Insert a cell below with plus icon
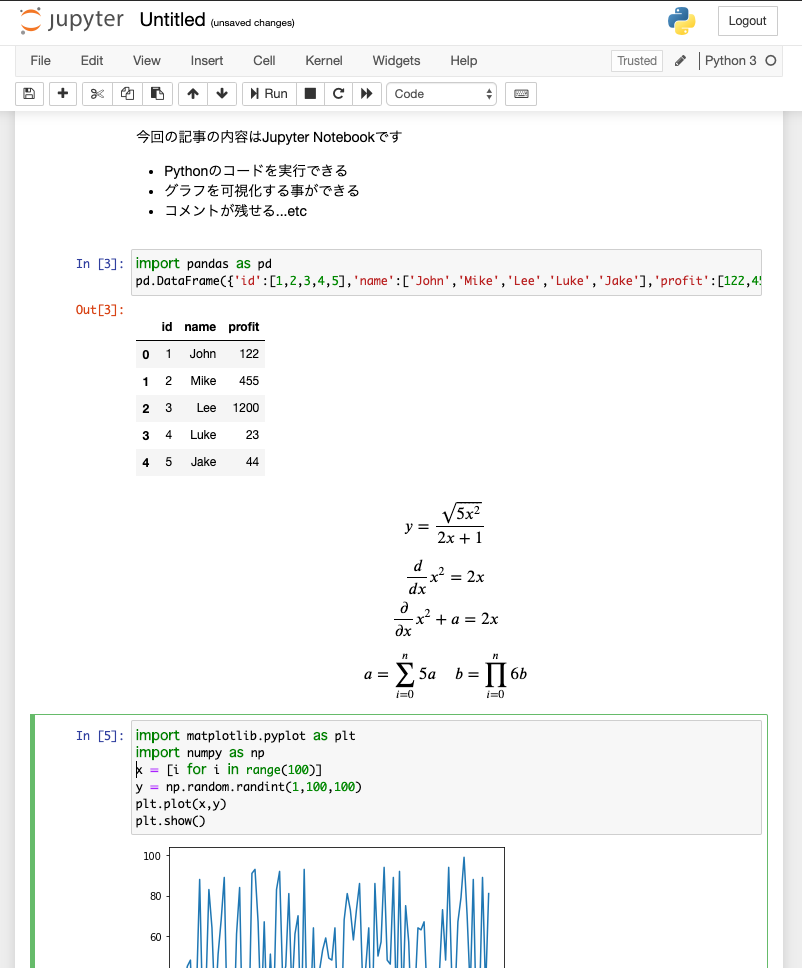 click(x=63, y=94)
